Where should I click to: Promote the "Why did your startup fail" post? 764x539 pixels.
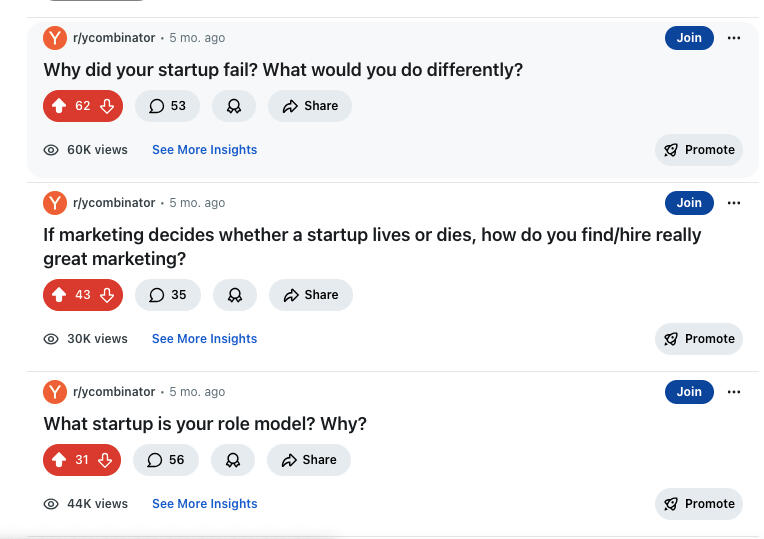699,150
